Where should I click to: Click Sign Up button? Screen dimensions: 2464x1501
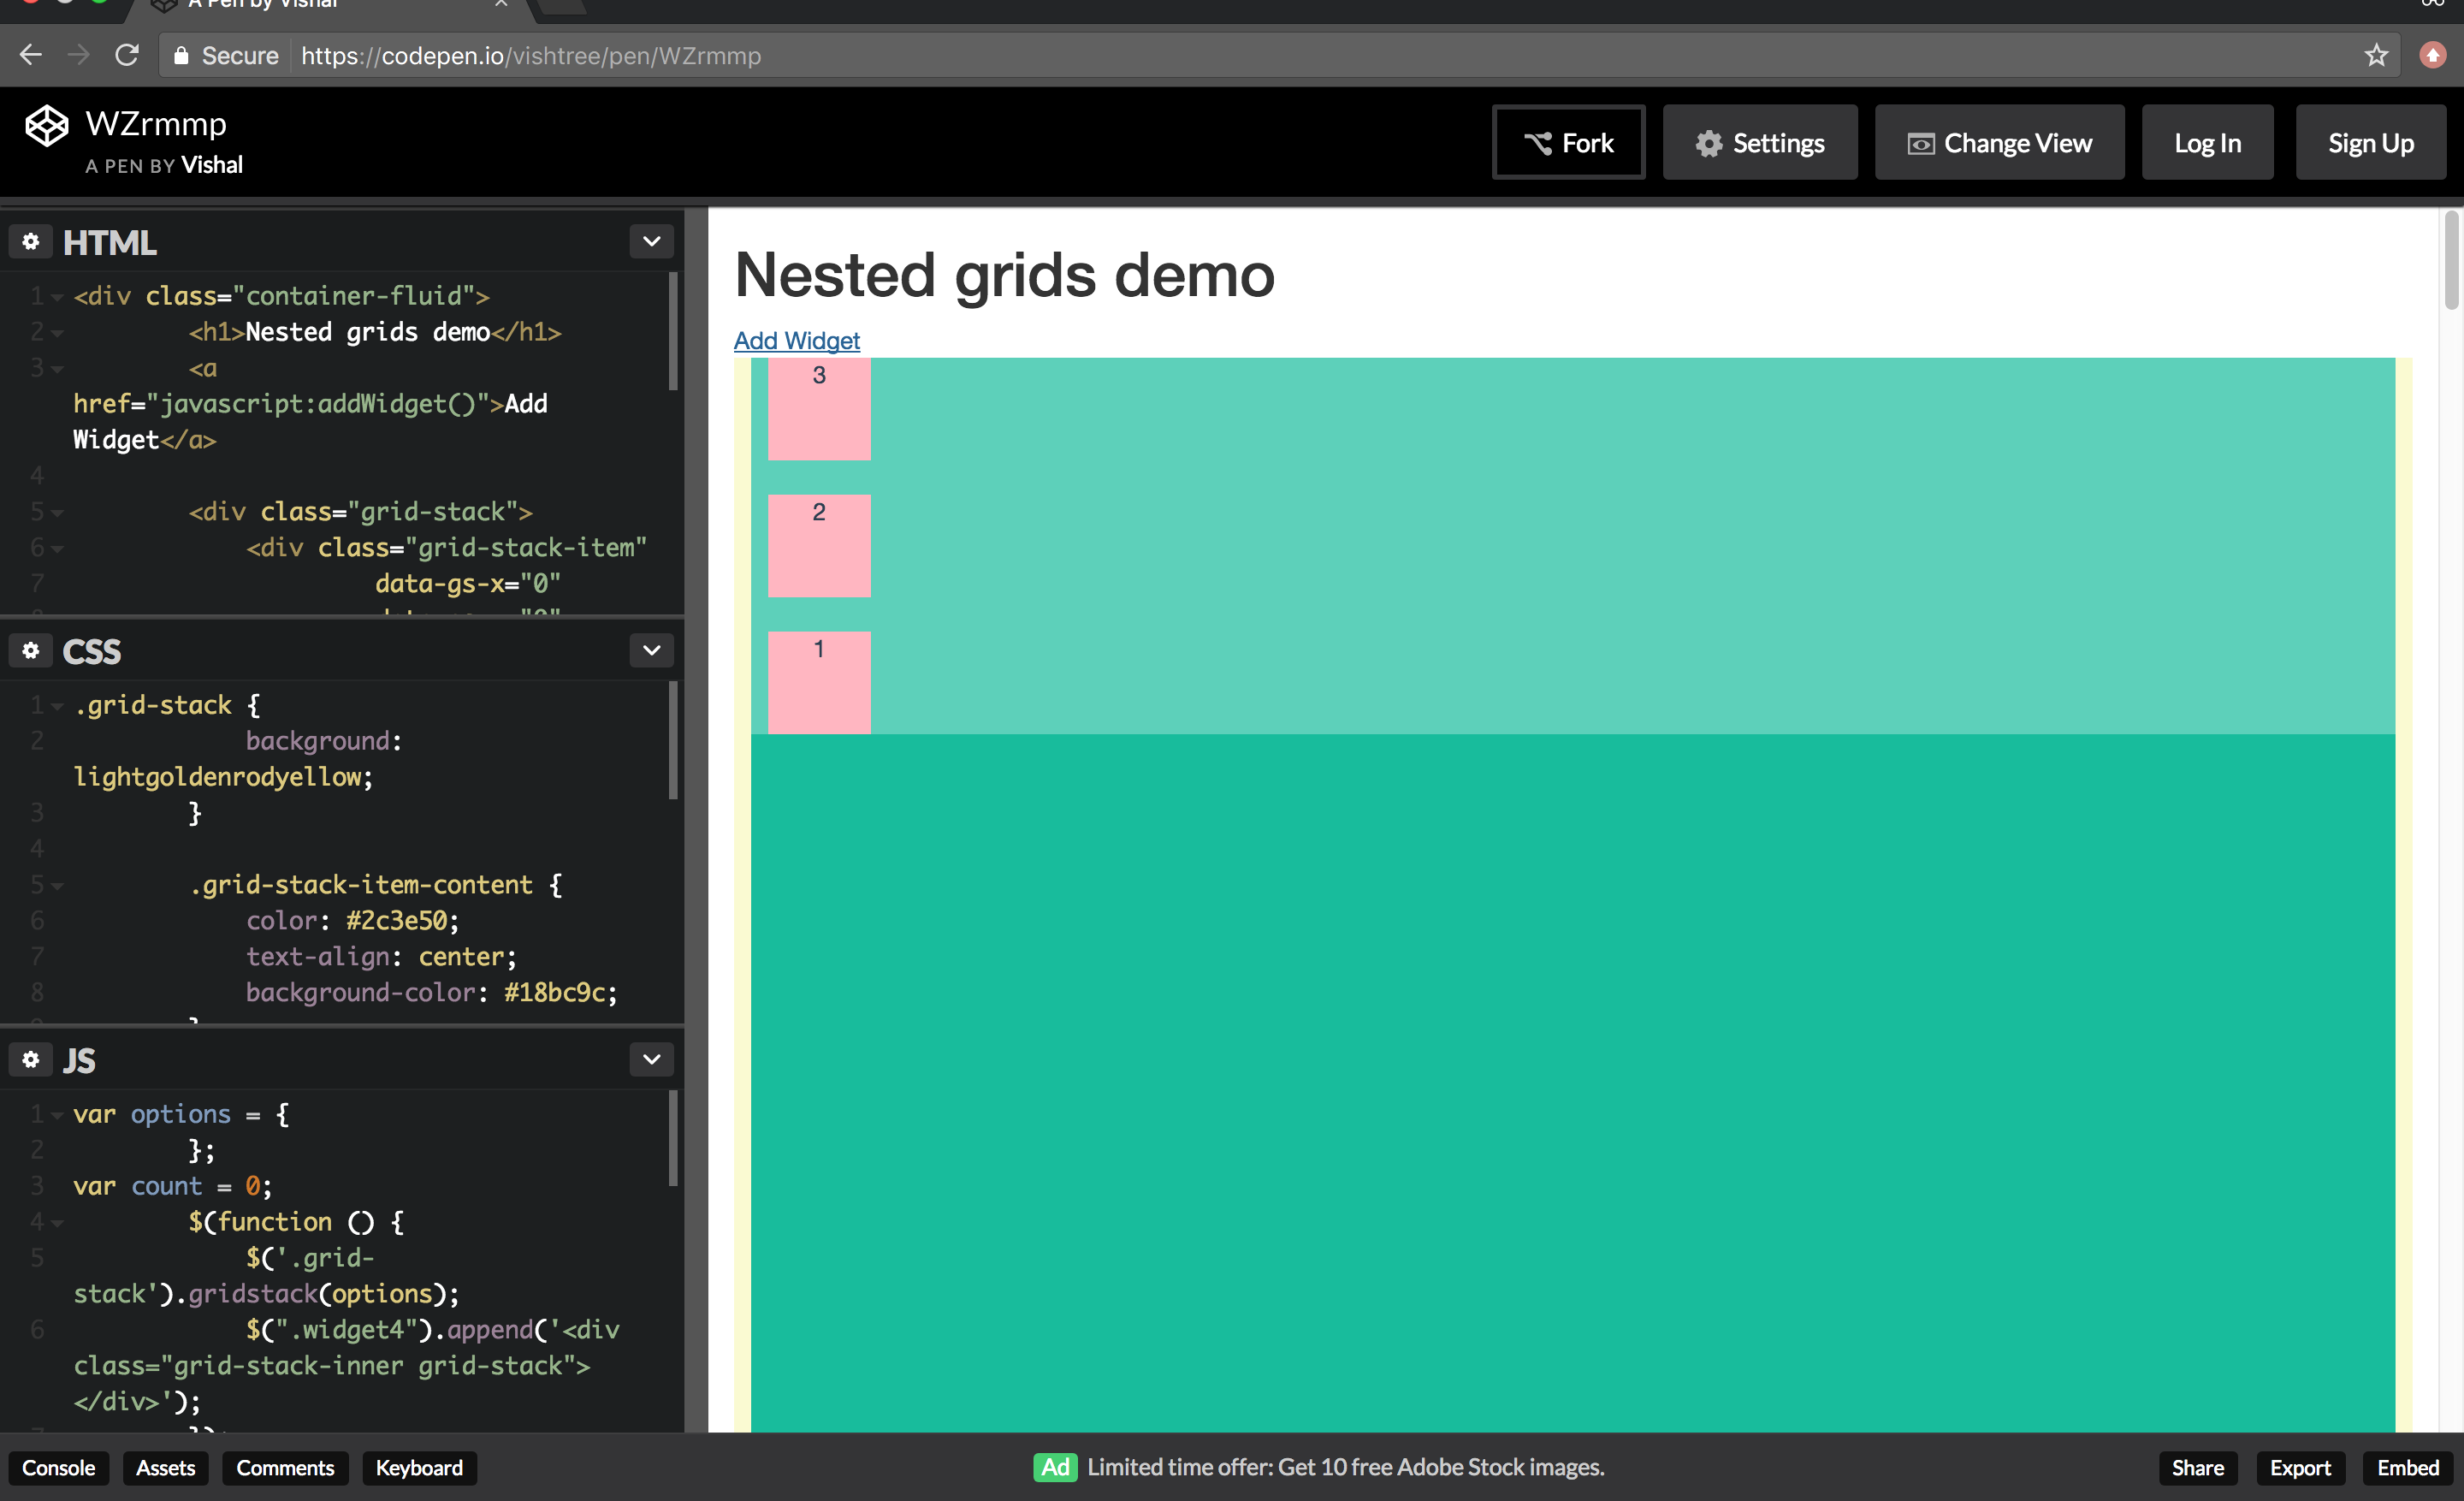pyautogui.click(x=2370, y=143)
